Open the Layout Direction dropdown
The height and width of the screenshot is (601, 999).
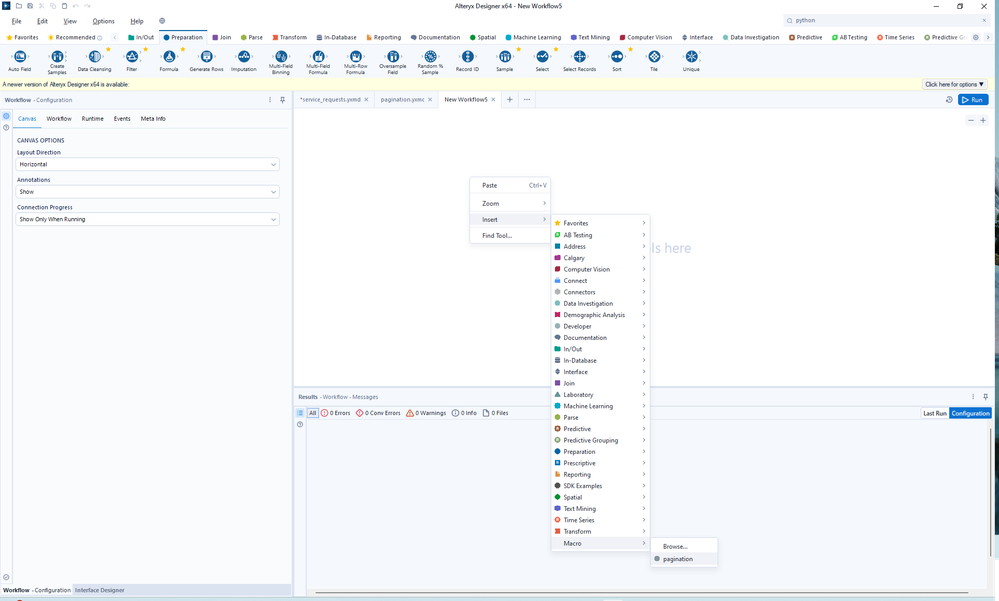148,164
